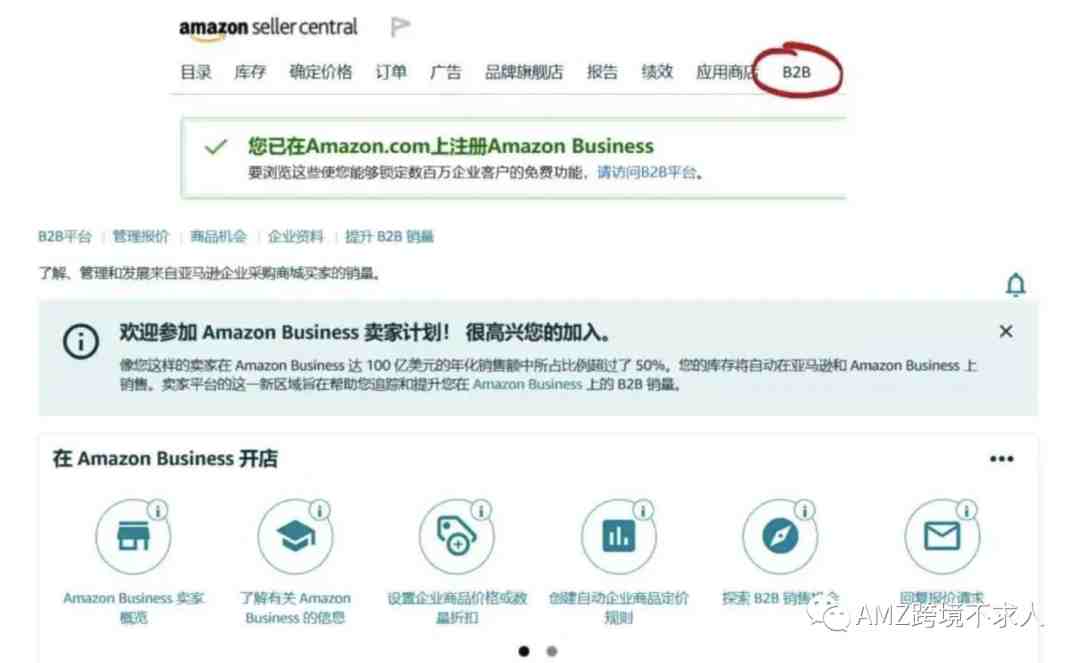Click the Amazon Business link in welcome text

point(528,385)
